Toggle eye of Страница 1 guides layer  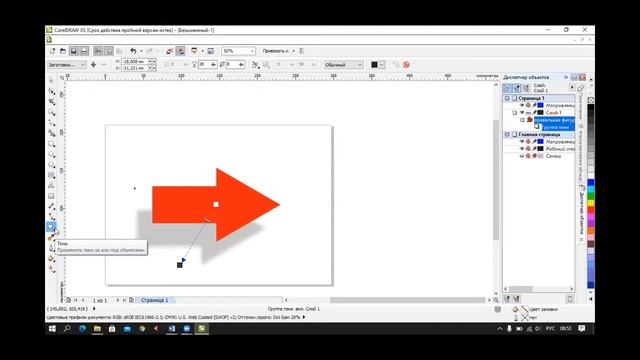[522, 105]
